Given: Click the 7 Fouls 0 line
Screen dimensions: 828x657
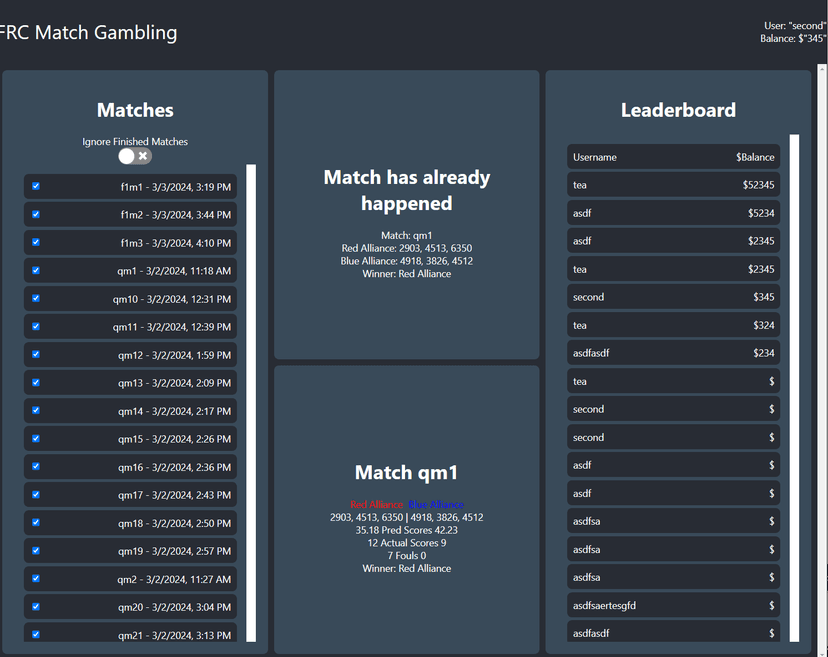Looking at the screenshot, I should pos(407,555).
